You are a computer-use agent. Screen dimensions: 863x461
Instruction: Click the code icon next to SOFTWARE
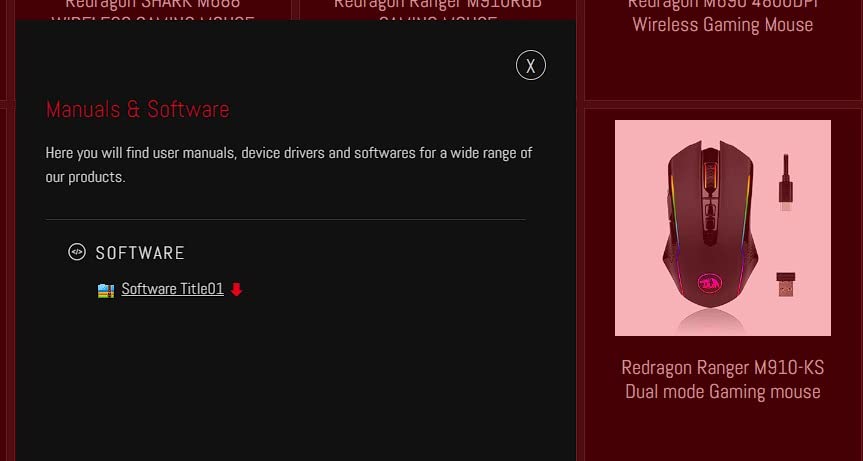[x=77, y=252]
